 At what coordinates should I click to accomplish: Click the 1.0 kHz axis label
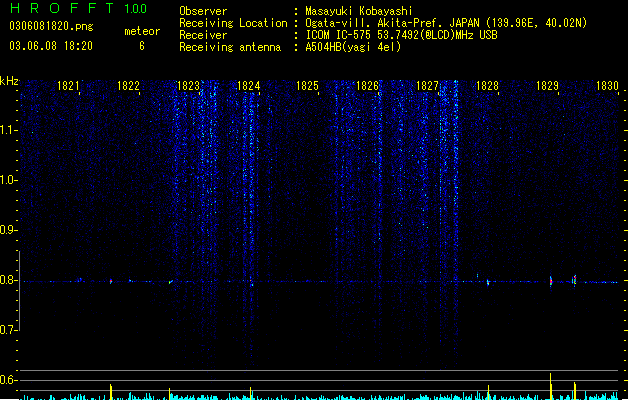[8, 180]
